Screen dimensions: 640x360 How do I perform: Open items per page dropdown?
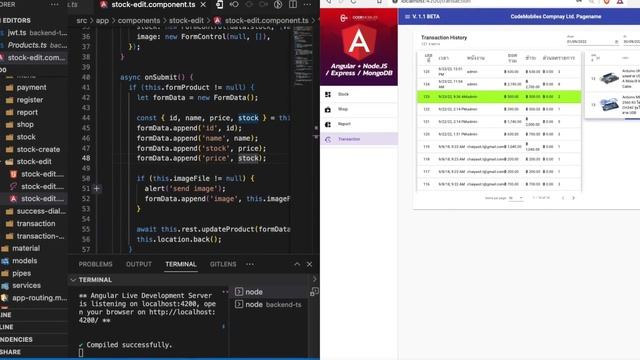point(516,198)
